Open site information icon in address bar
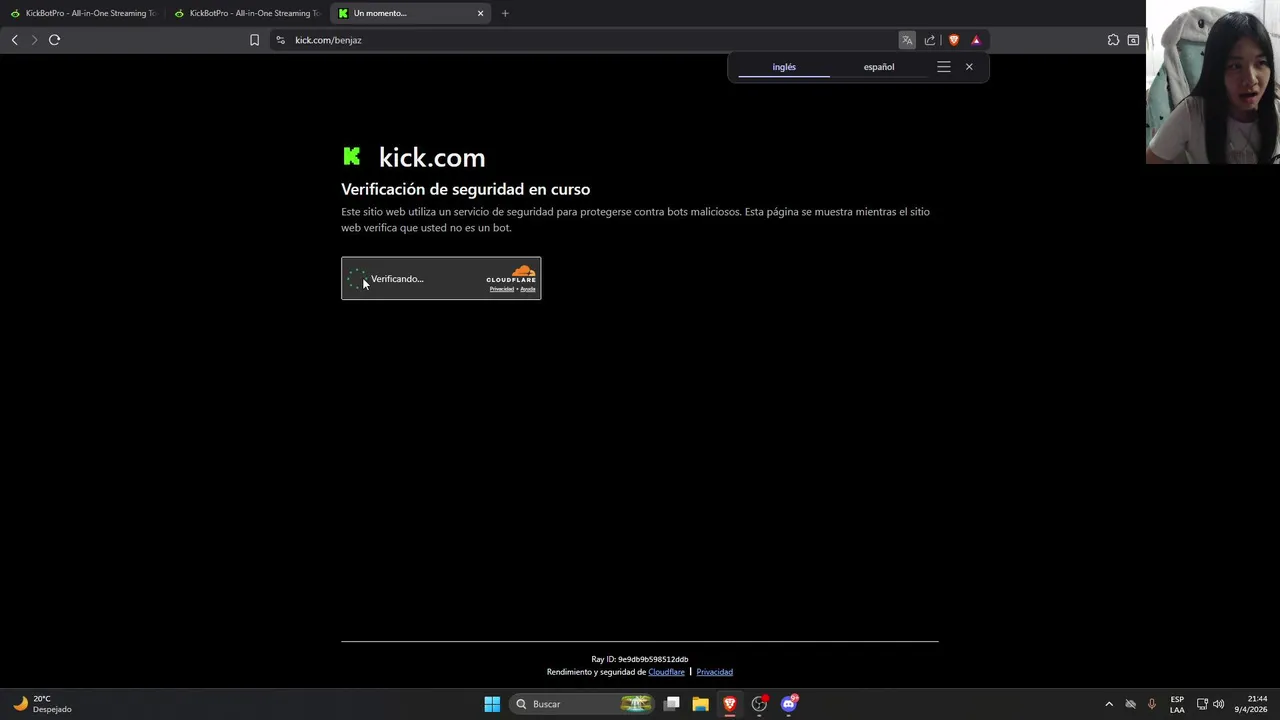Screen dimensions: 1280x720 click(x=280, y=40)
